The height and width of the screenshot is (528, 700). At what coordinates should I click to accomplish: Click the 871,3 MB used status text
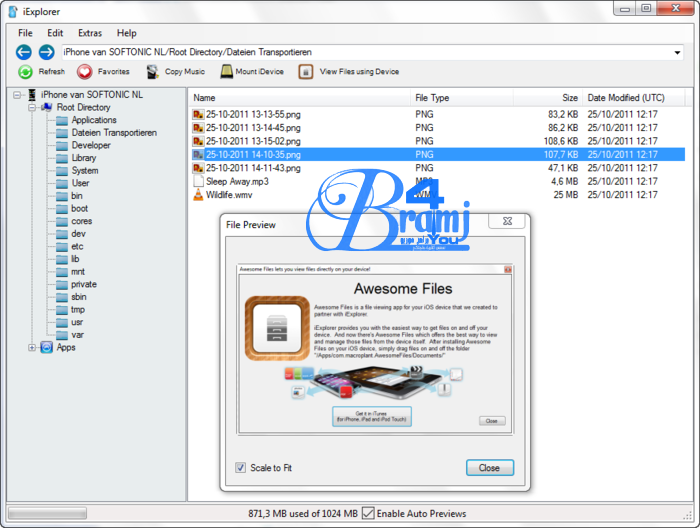coord(303,514)
